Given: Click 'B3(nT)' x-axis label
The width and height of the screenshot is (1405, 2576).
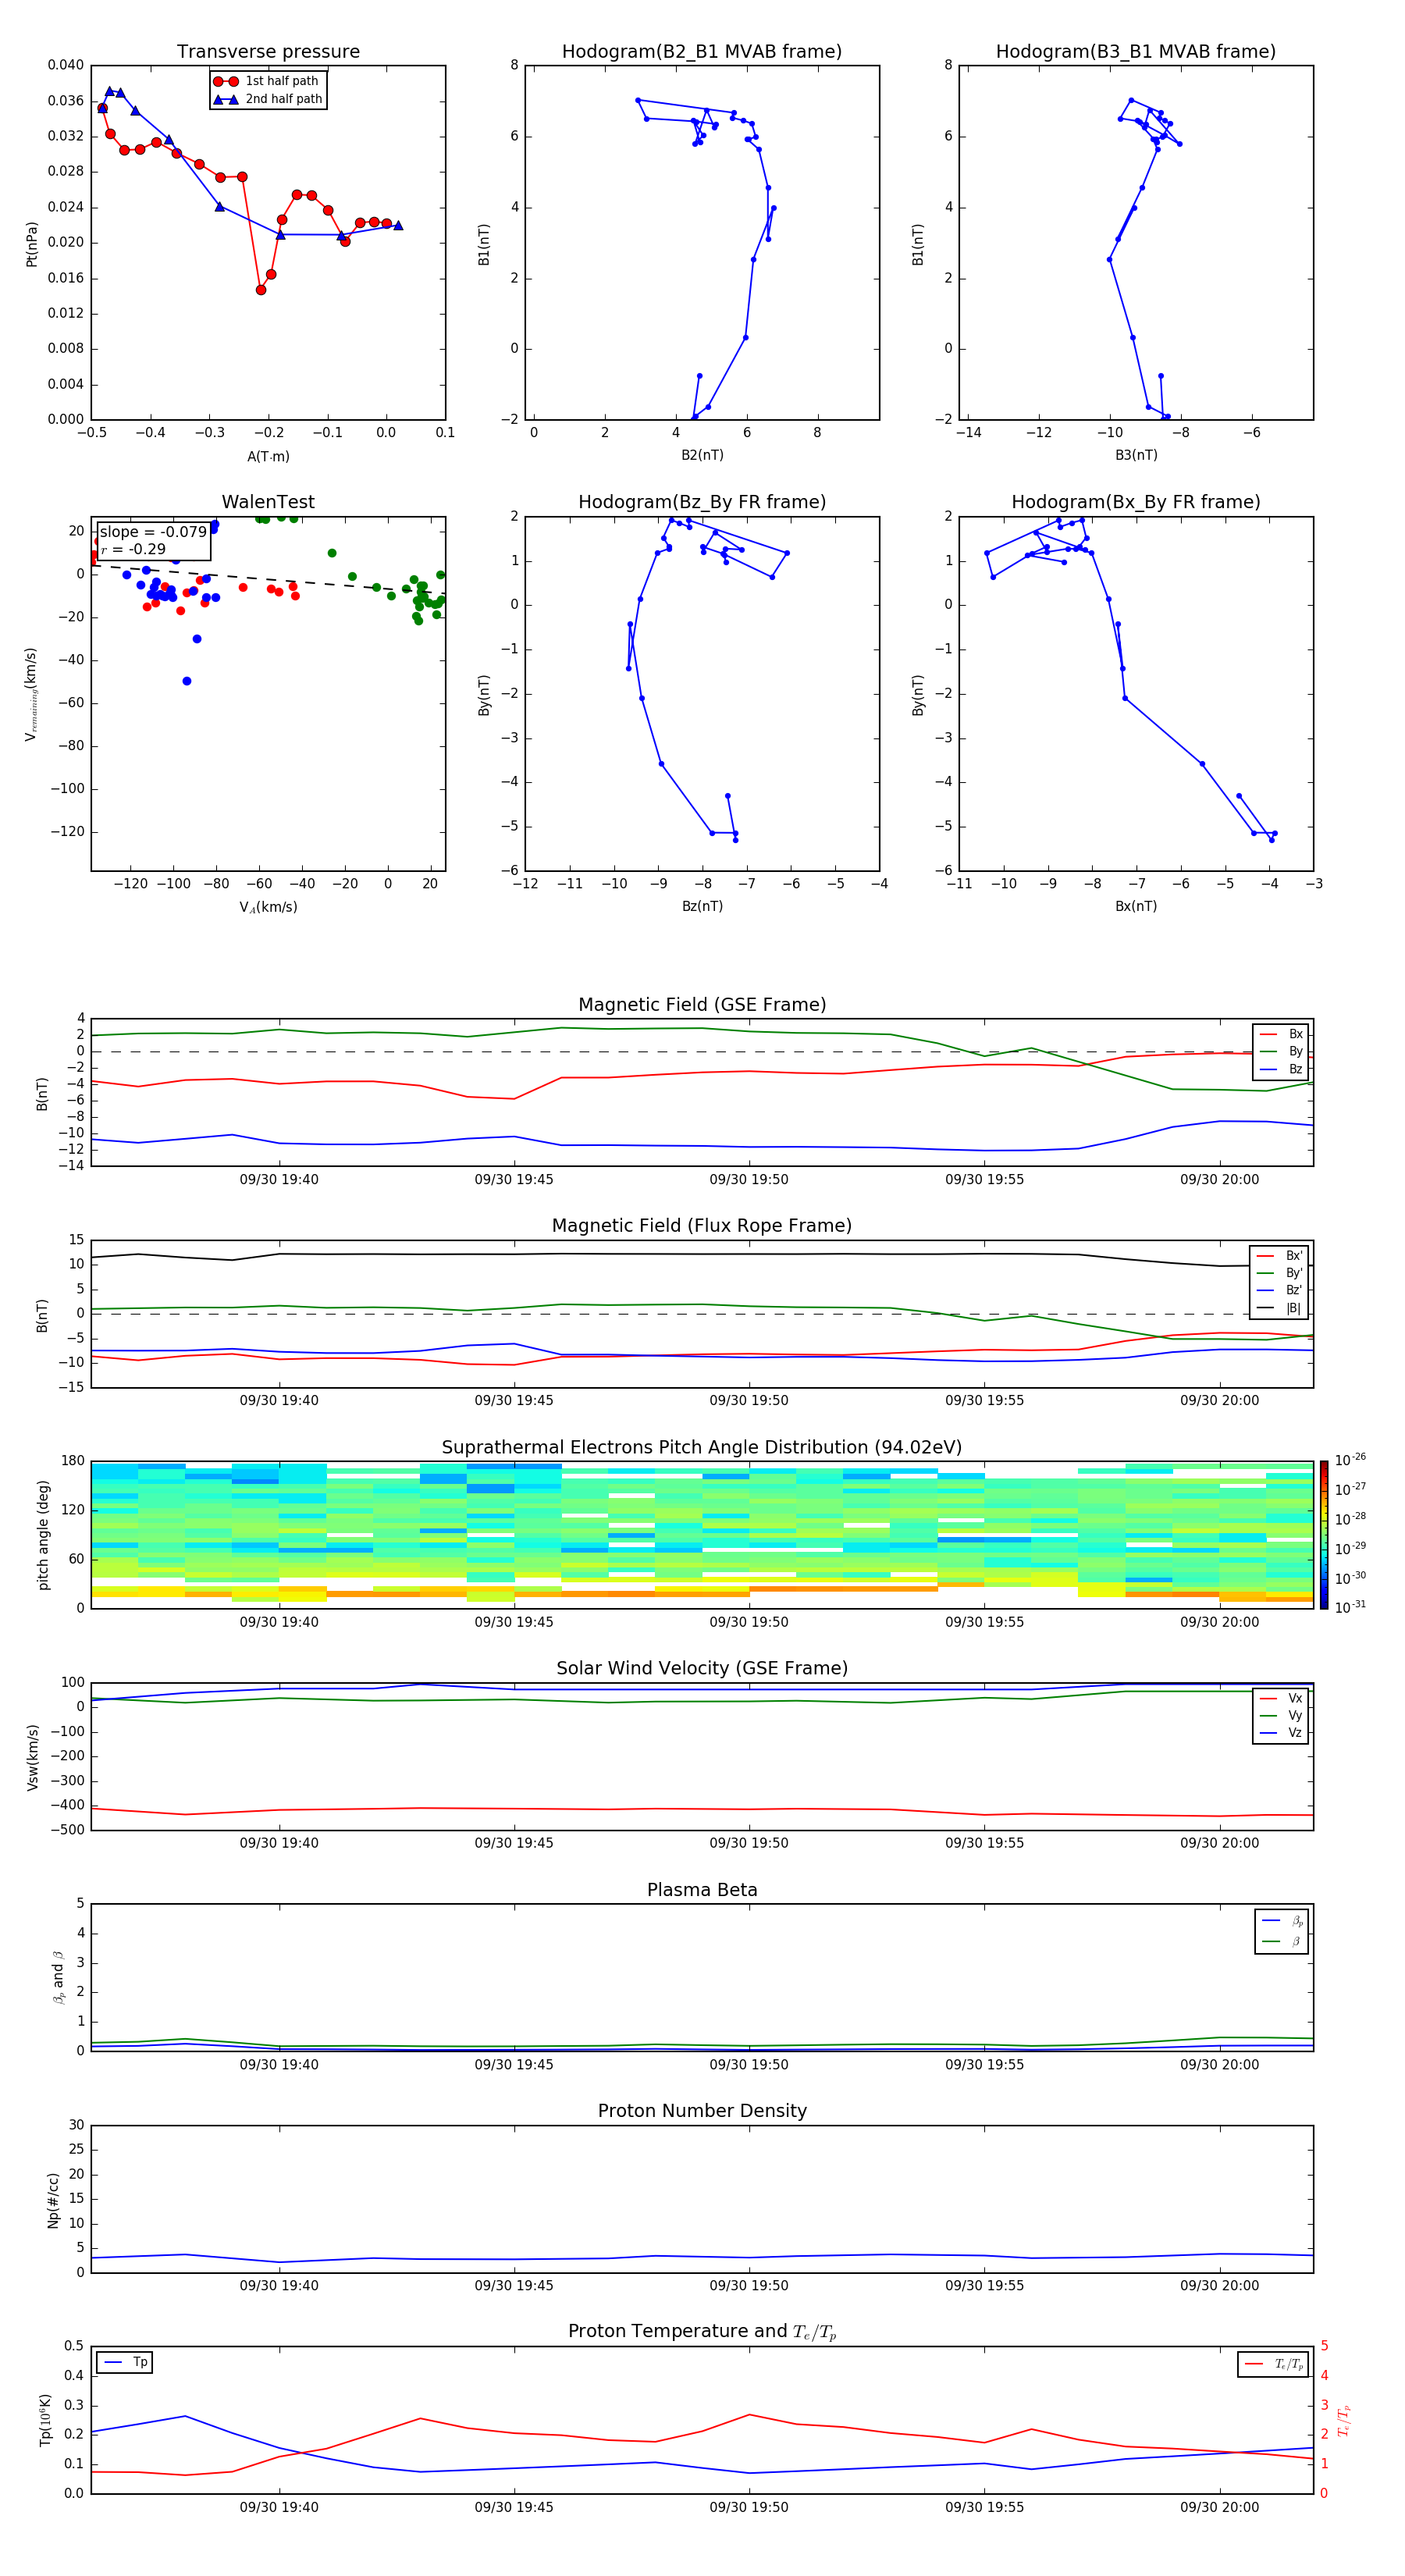Looking at the screenshot, I should point(1136,455).
